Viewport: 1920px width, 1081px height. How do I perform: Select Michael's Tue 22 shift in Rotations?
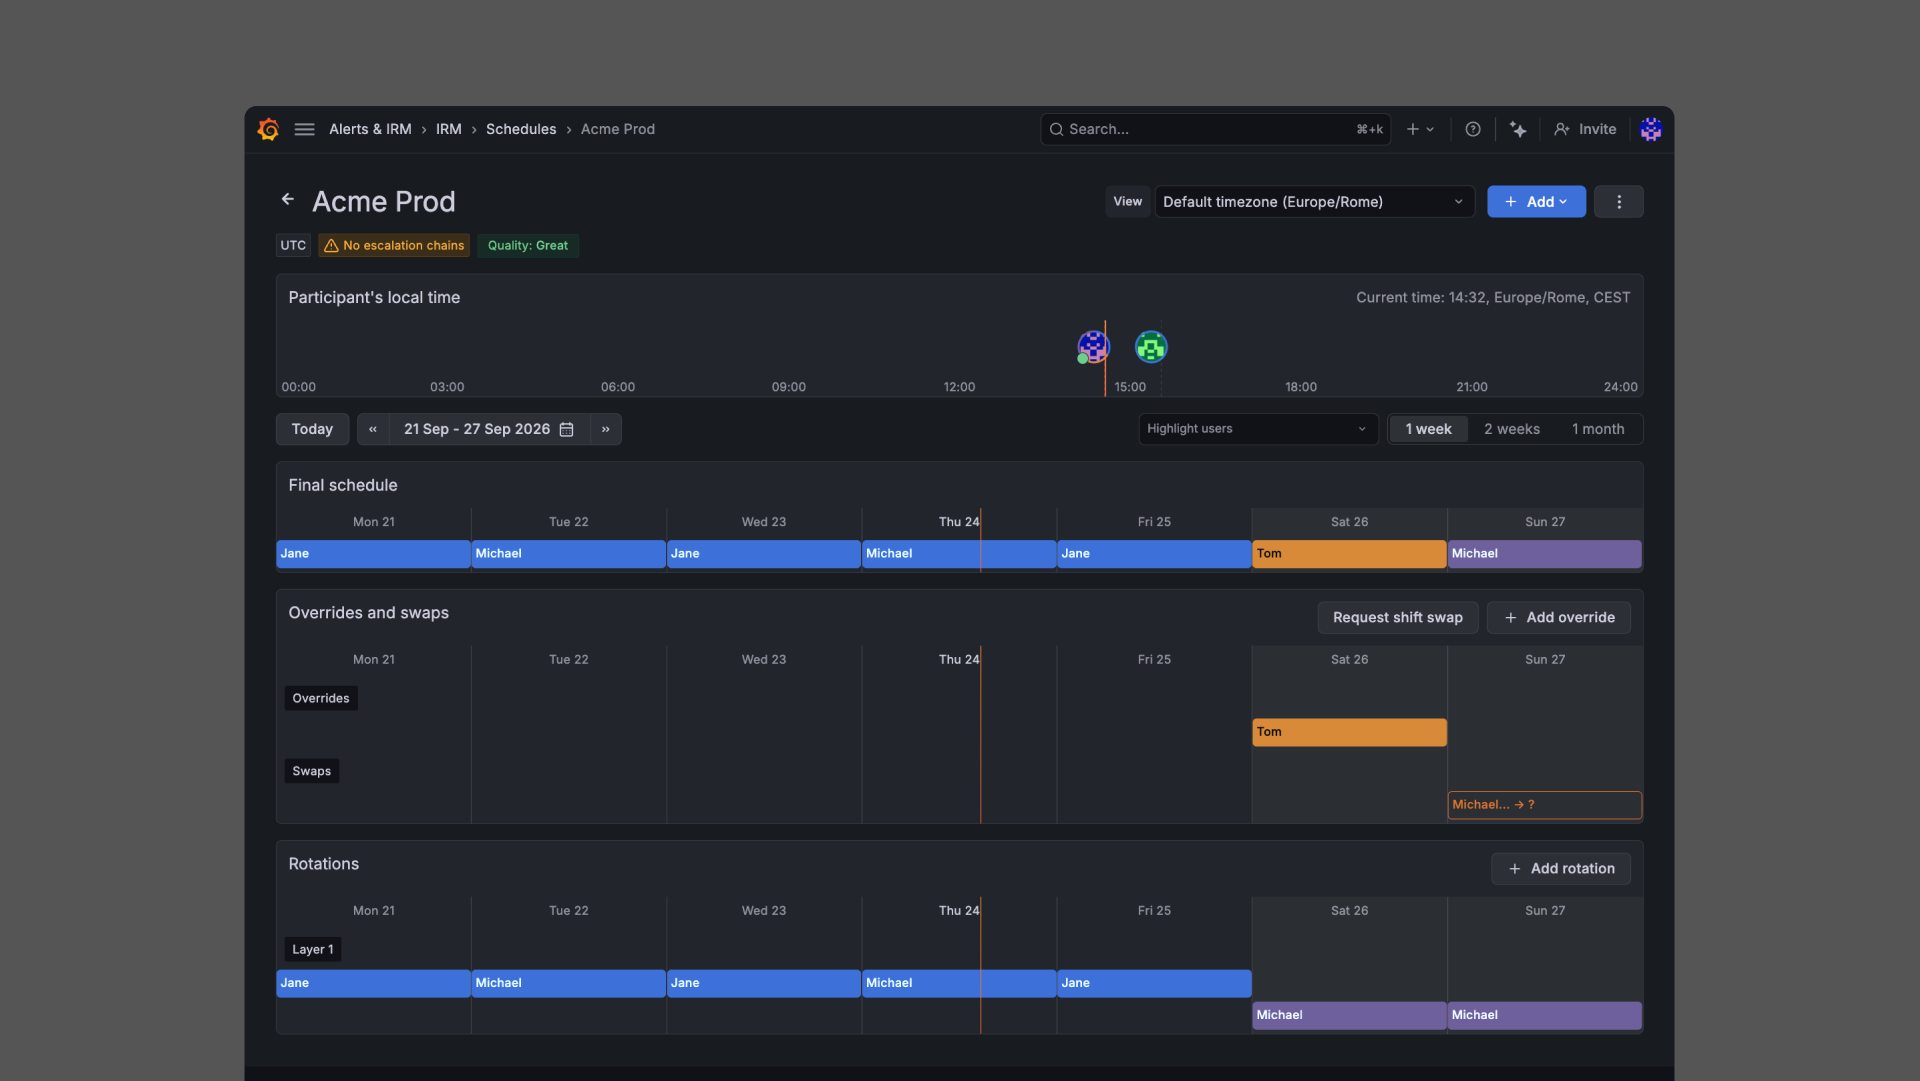point(569,983)
